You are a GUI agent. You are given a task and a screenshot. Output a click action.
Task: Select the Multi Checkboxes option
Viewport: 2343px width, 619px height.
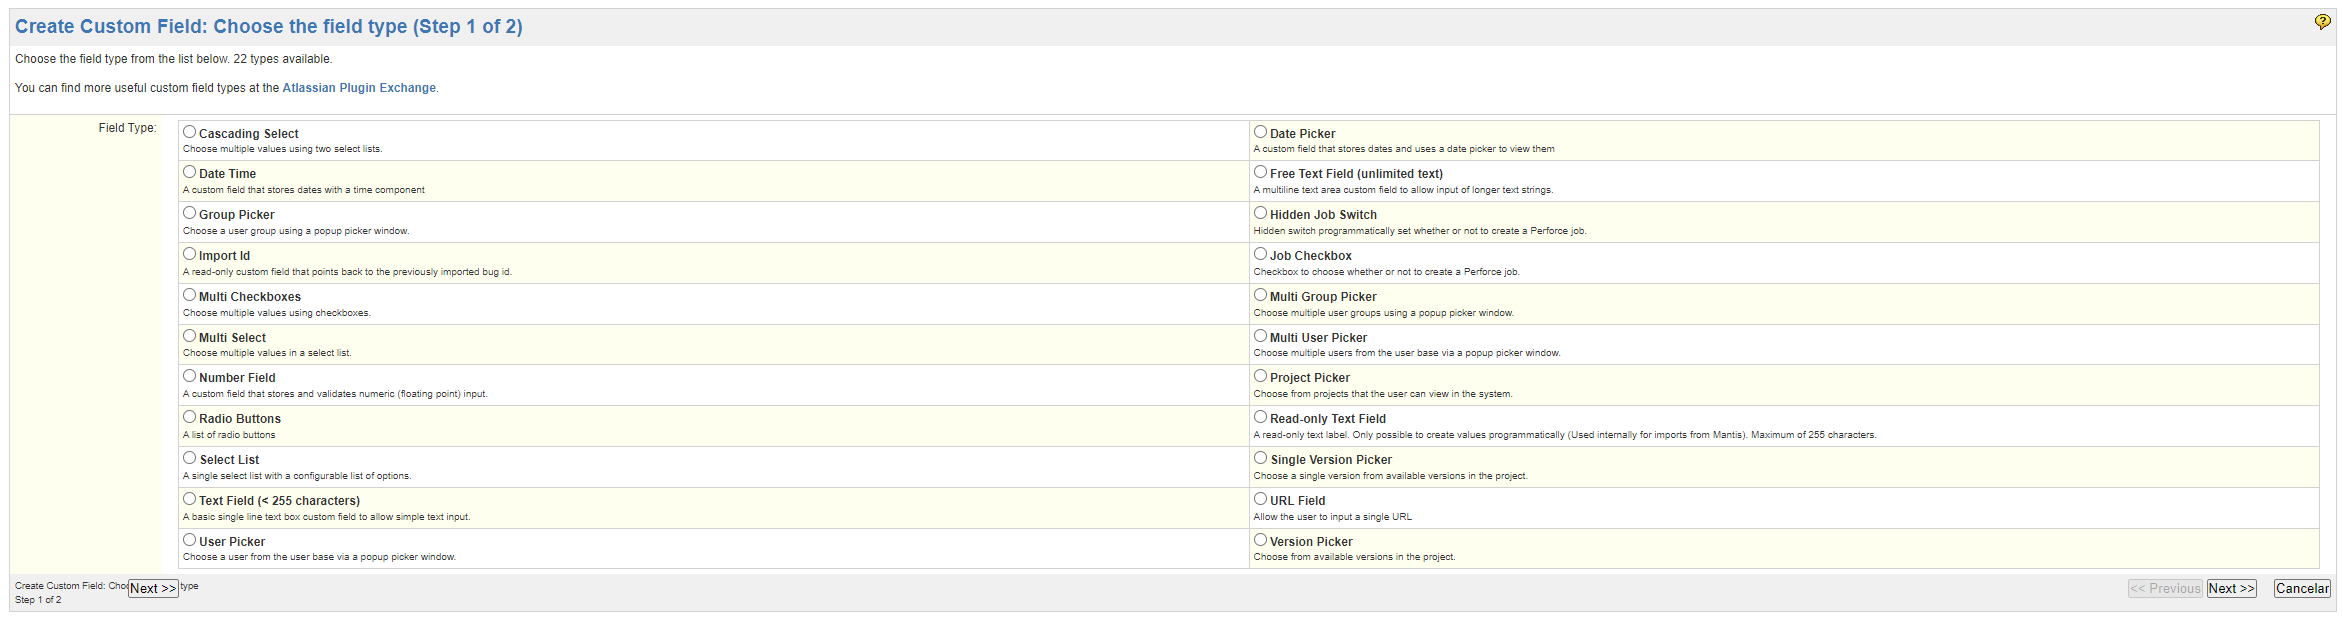189,295
